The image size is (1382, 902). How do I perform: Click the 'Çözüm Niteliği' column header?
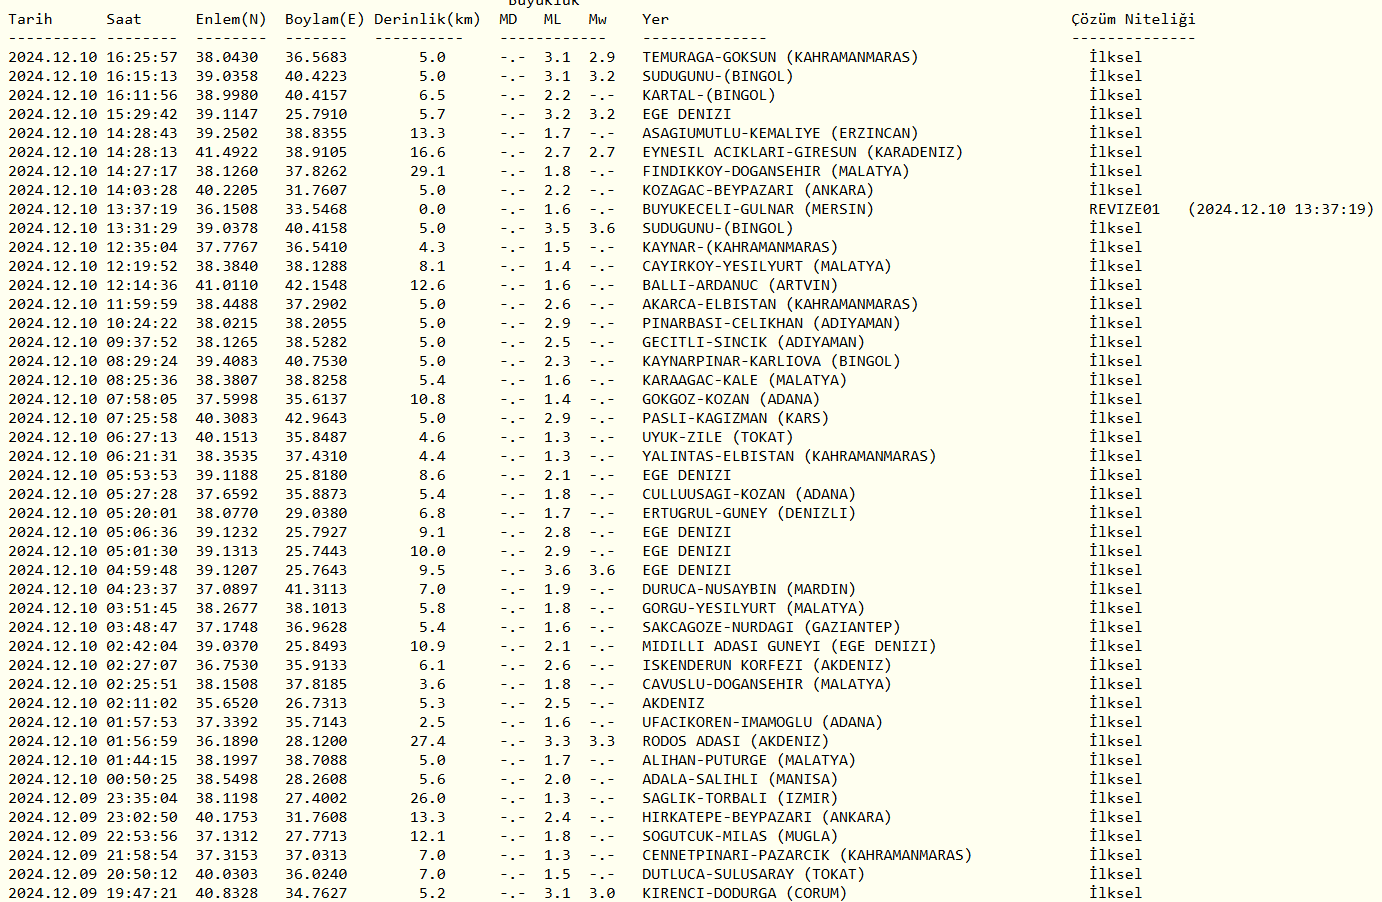pos(1133,19)
